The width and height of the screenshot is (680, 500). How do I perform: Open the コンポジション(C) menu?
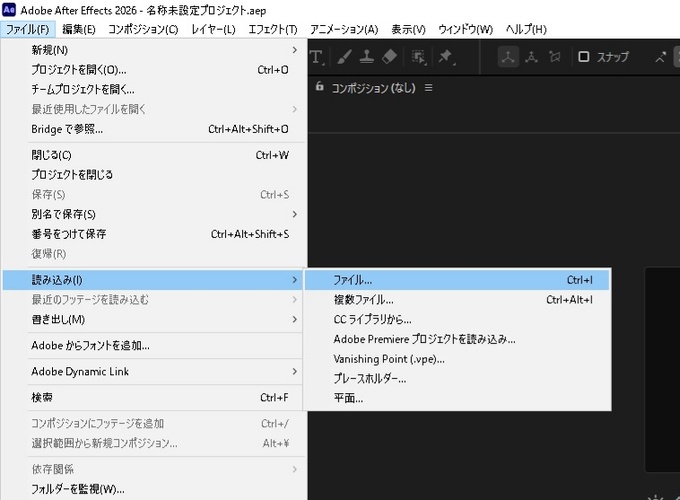(143, 29)
